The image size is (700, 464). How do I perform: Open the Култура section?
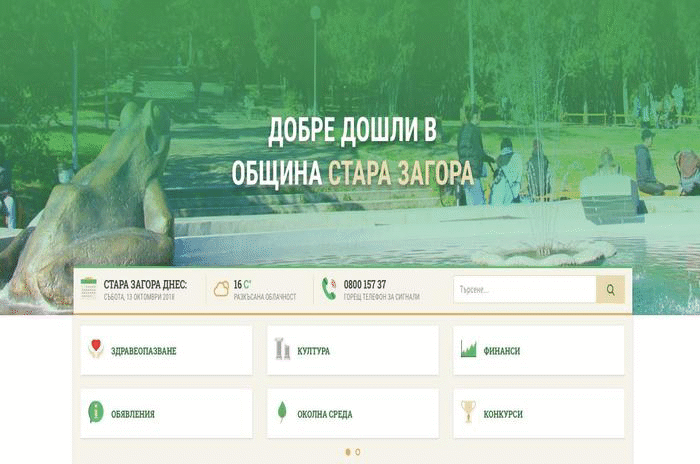(353, 351)
